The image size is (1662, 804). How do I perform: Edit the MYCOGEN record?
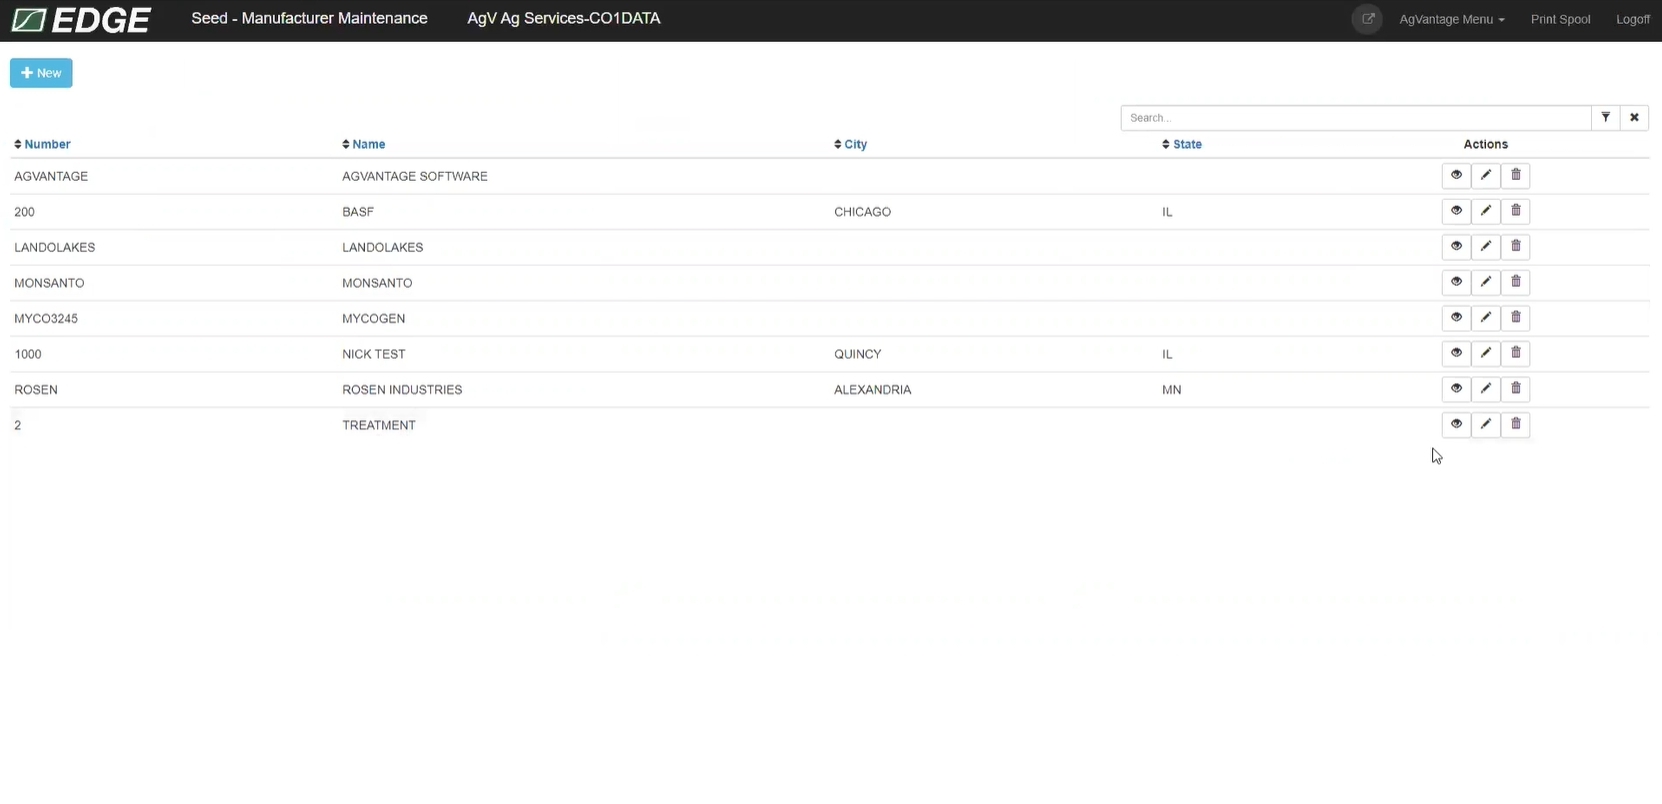click(1486, 318)
